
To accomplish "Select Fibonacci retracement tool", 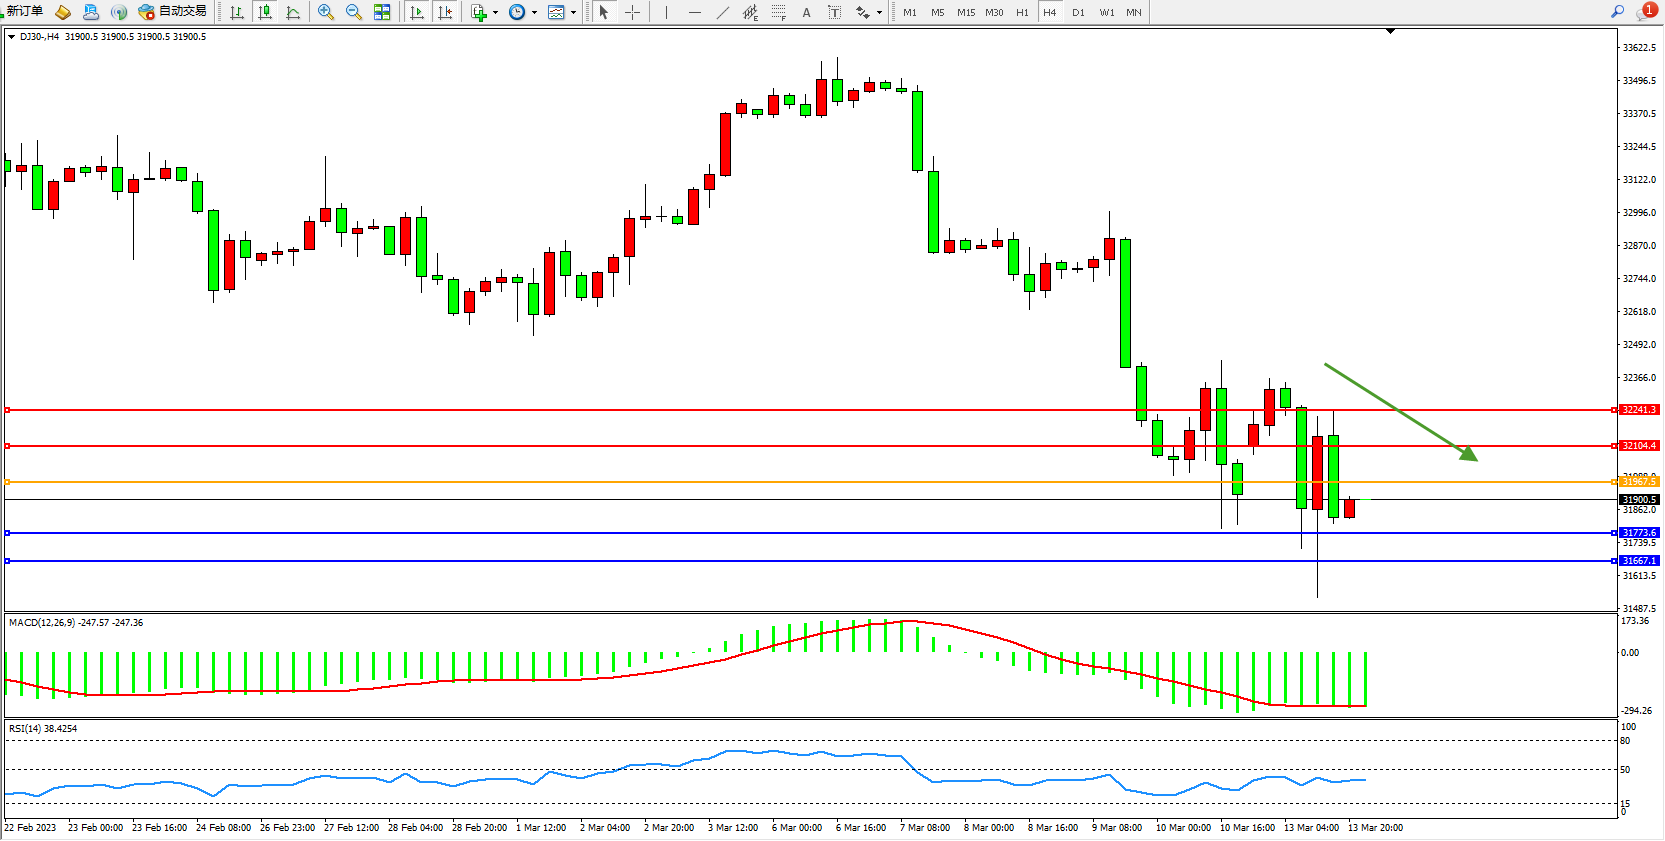I will pos(778,12).
